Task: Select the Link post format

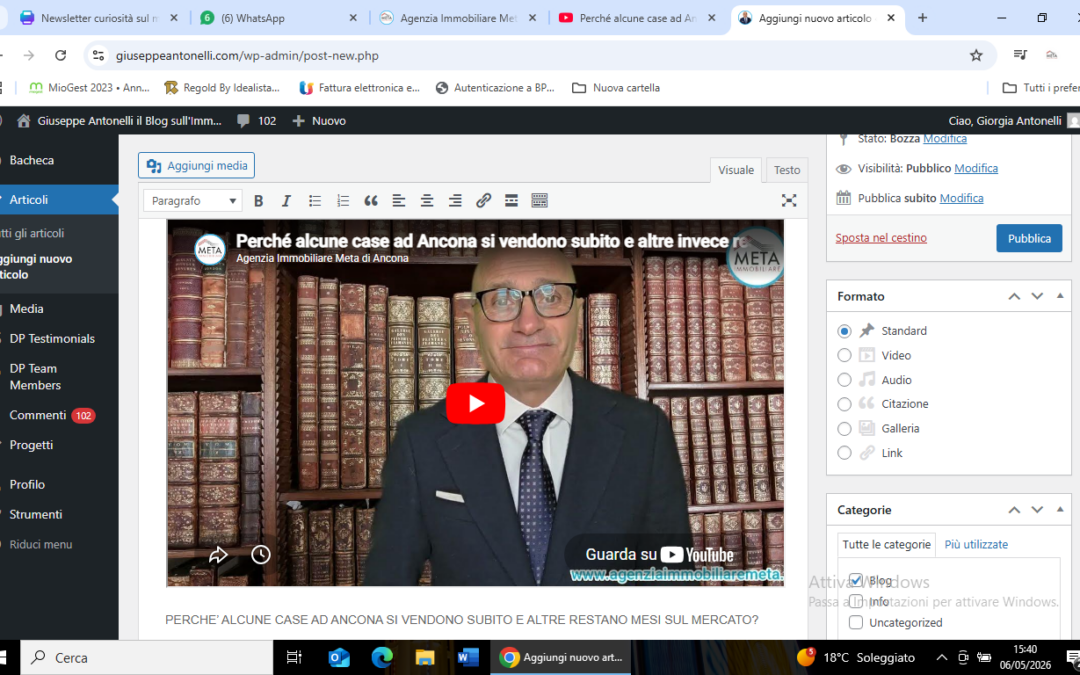Action: 844,453
